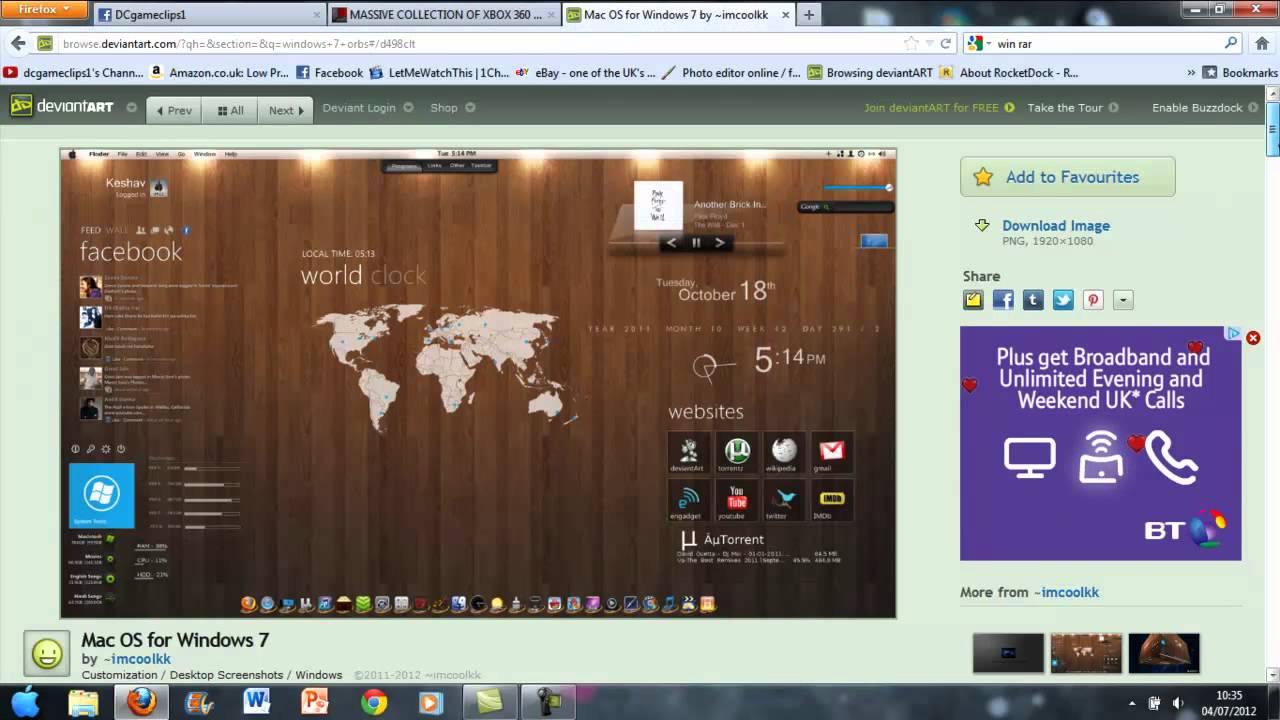Open the ~imcoolkk author link under the title
This screenshot has width=1280, height=720.
(x=139, y=659)
